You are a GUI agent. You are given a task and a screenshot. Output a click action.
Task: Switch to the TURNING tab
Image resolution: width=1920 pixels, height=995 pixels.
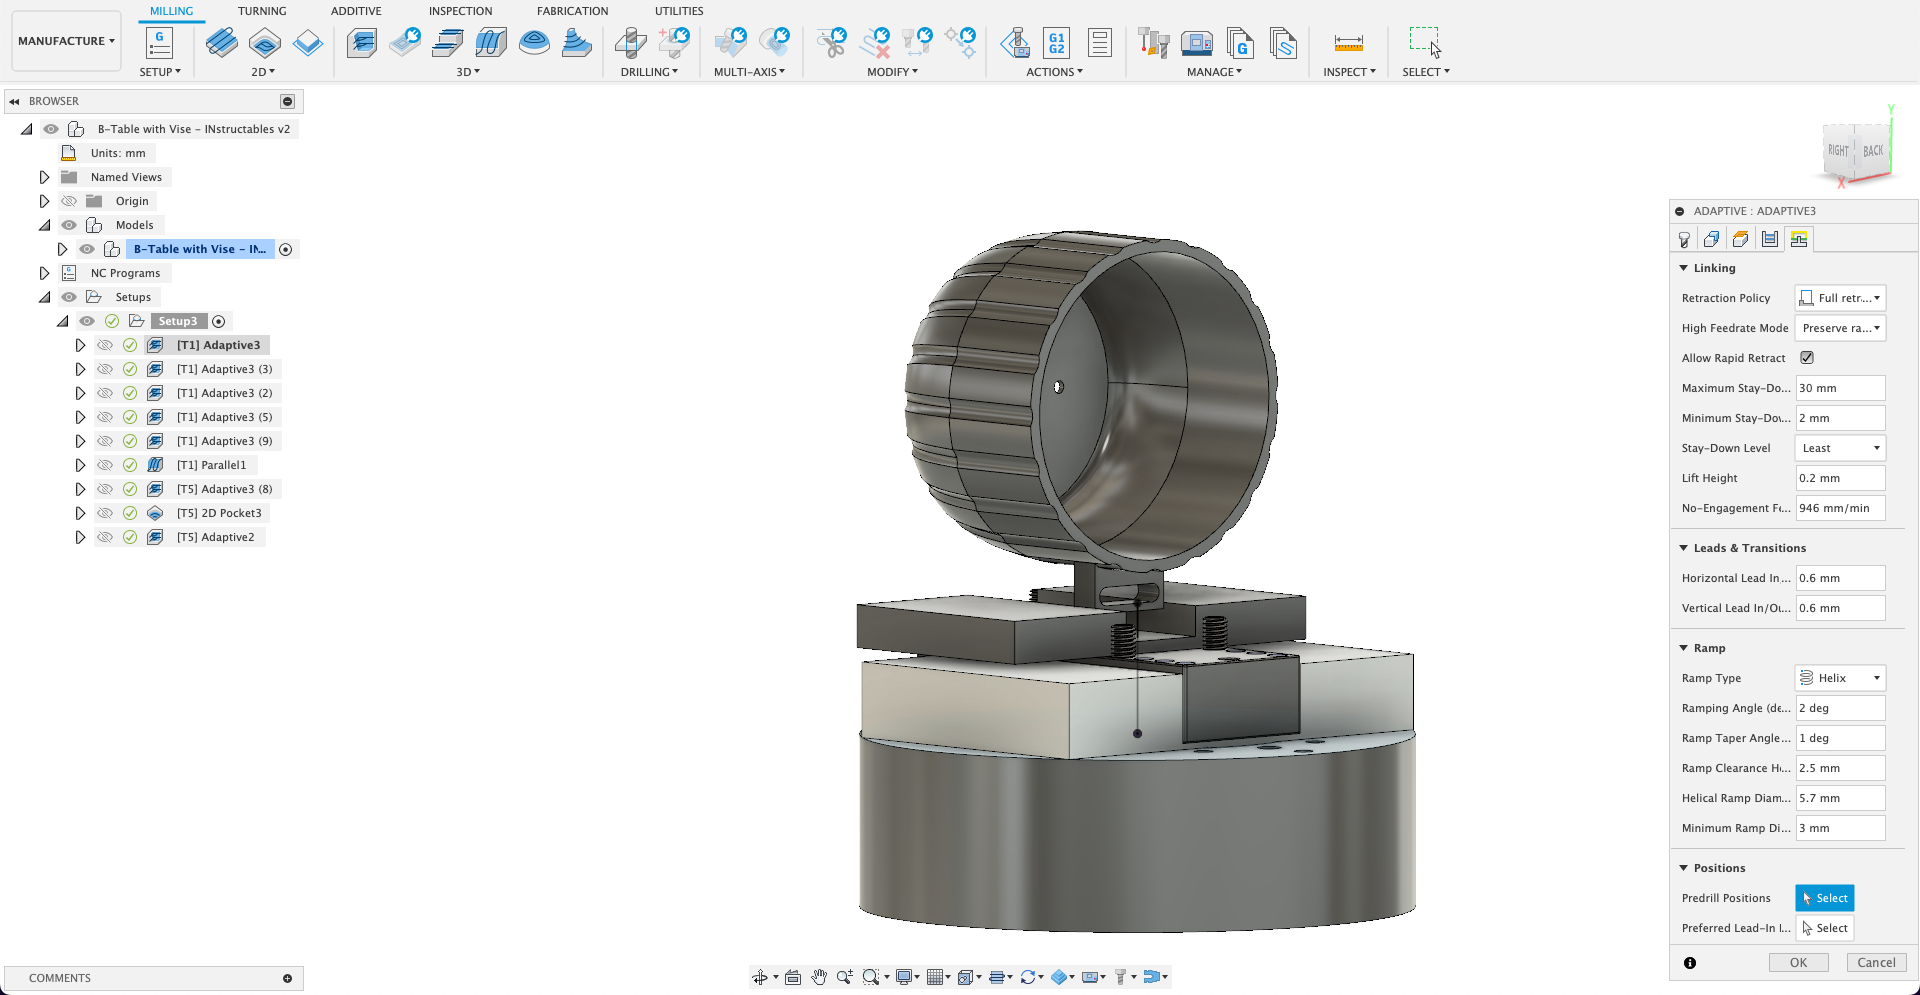click(x=262, y=11)
